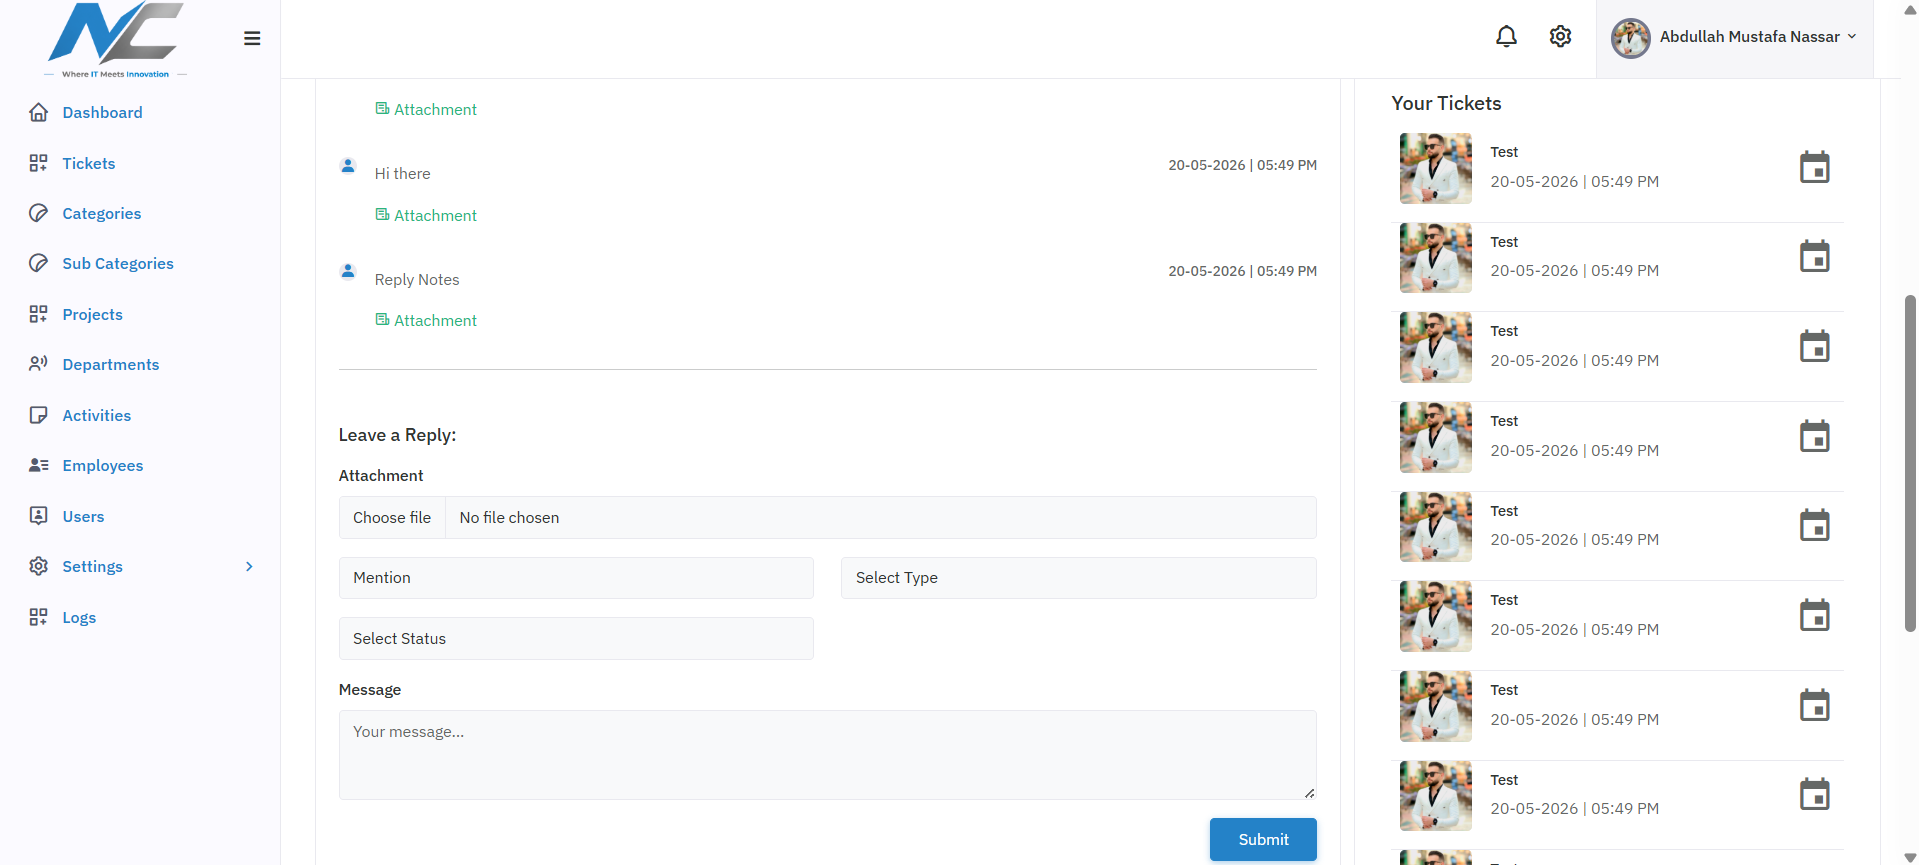1919x865 pixels.
Task: Submit the reply
Action: [x=1263, y=840]
